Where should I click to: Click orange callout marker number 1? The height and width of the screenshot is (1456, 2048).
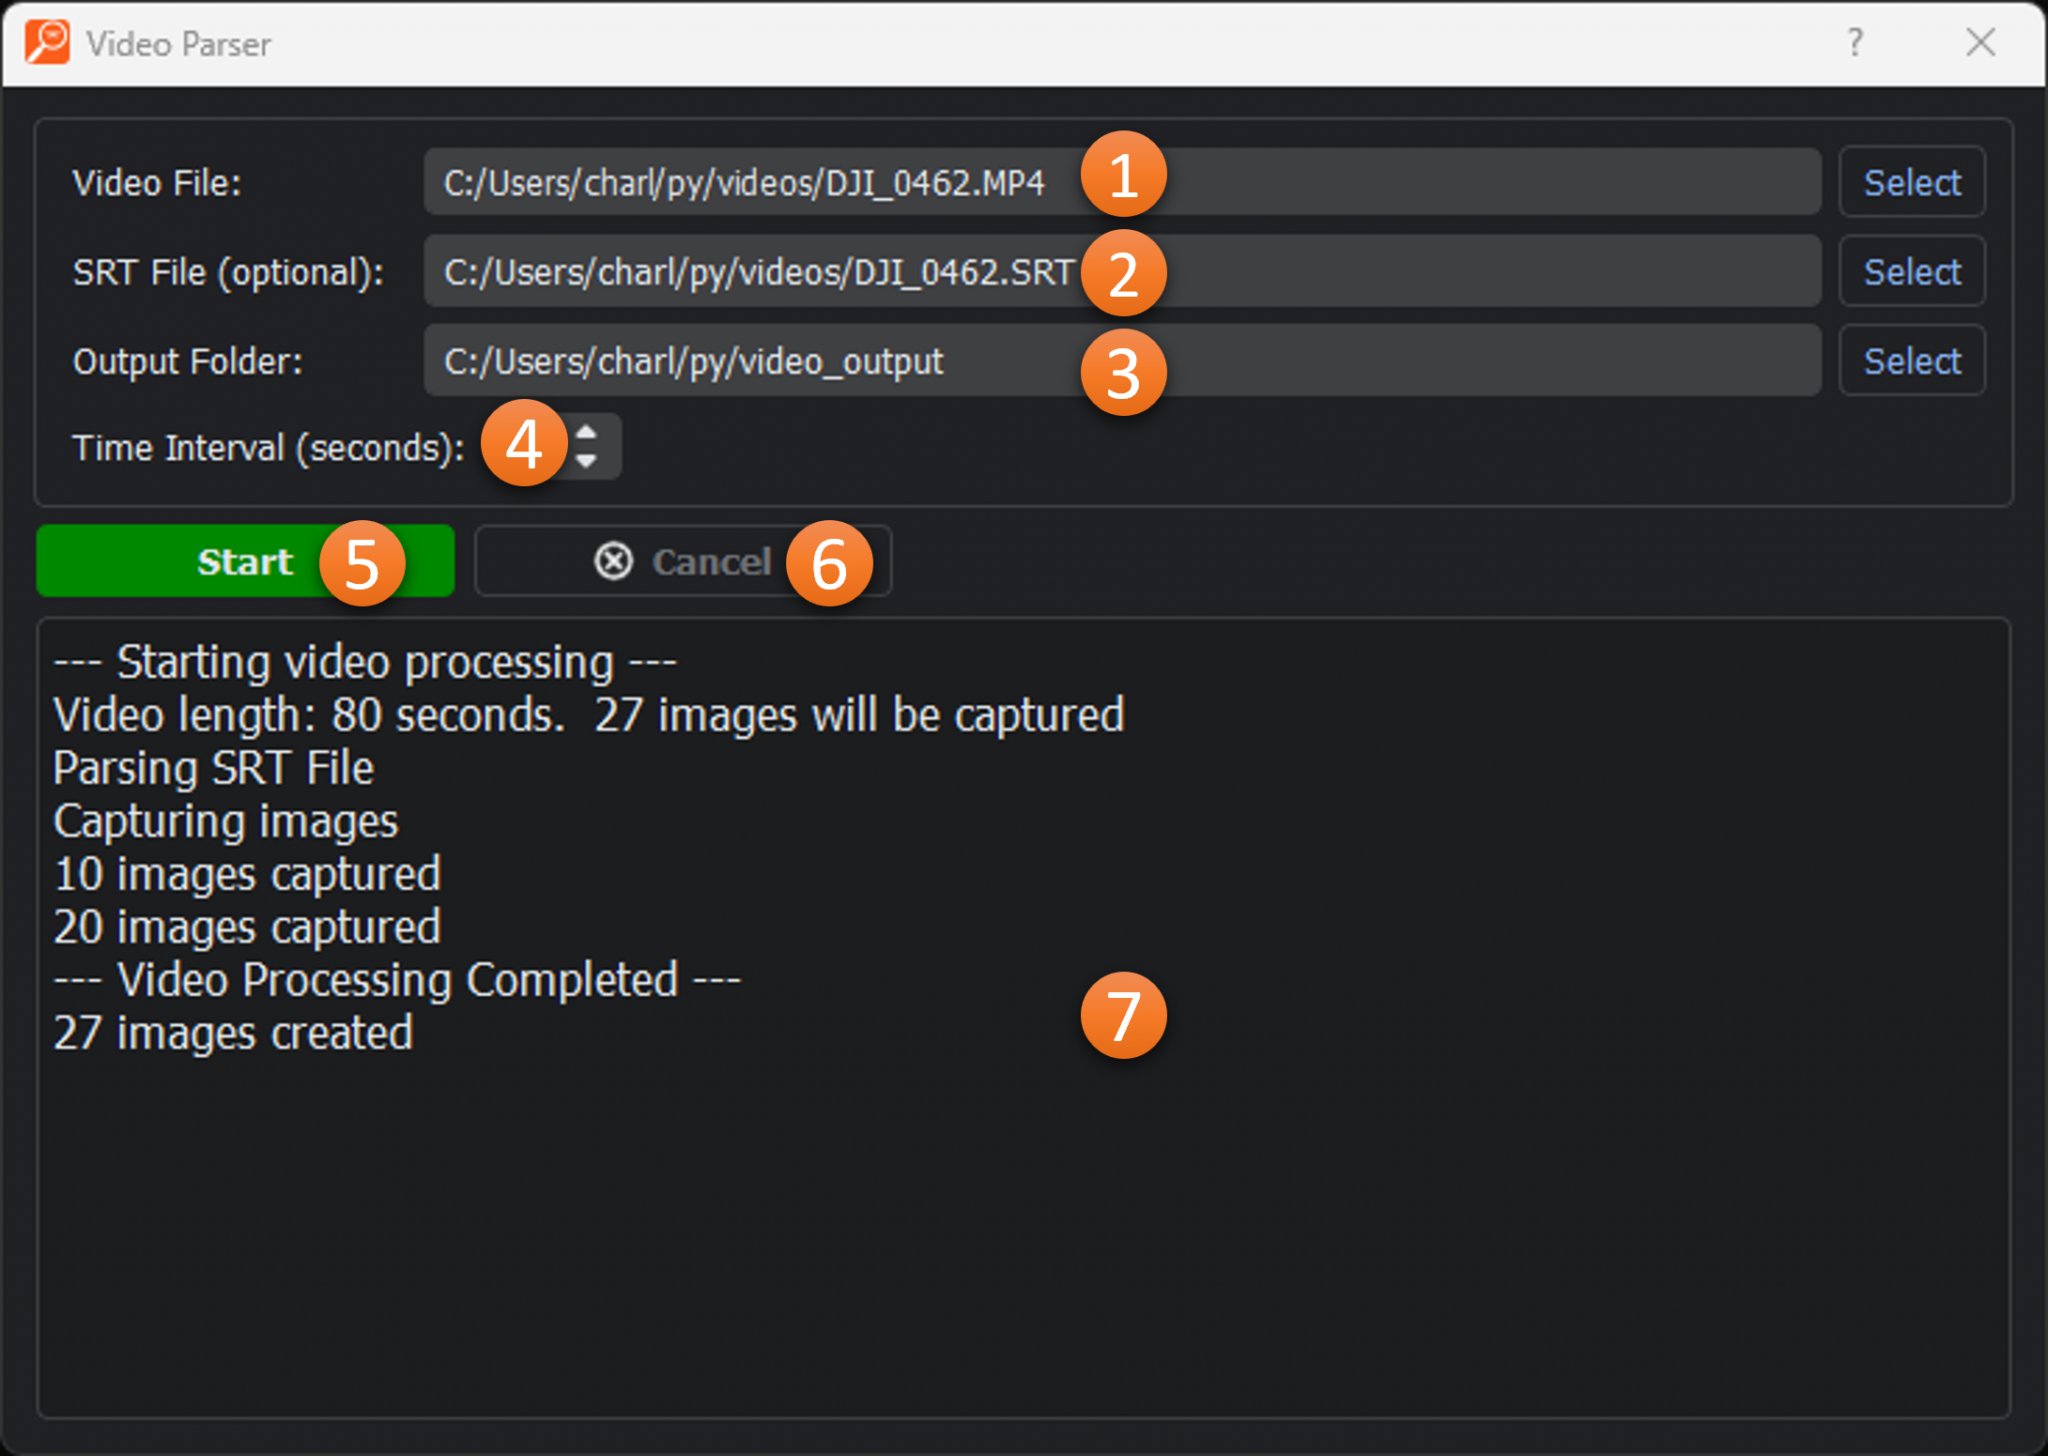[1123, 175]
